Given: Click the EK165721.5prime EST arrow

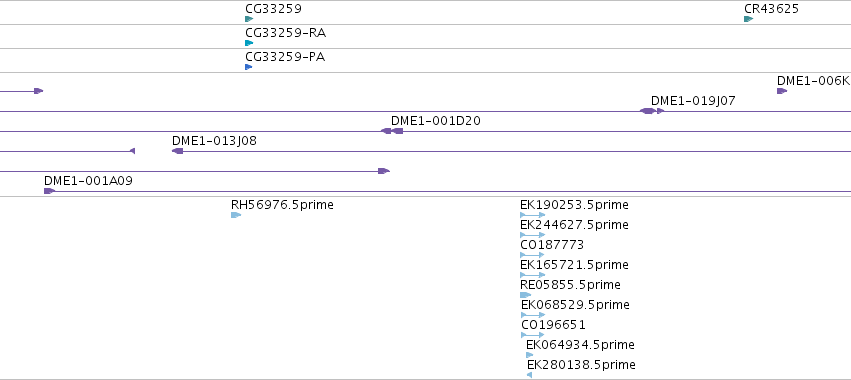Looking at the screenshot, I should tap(533, 275).
